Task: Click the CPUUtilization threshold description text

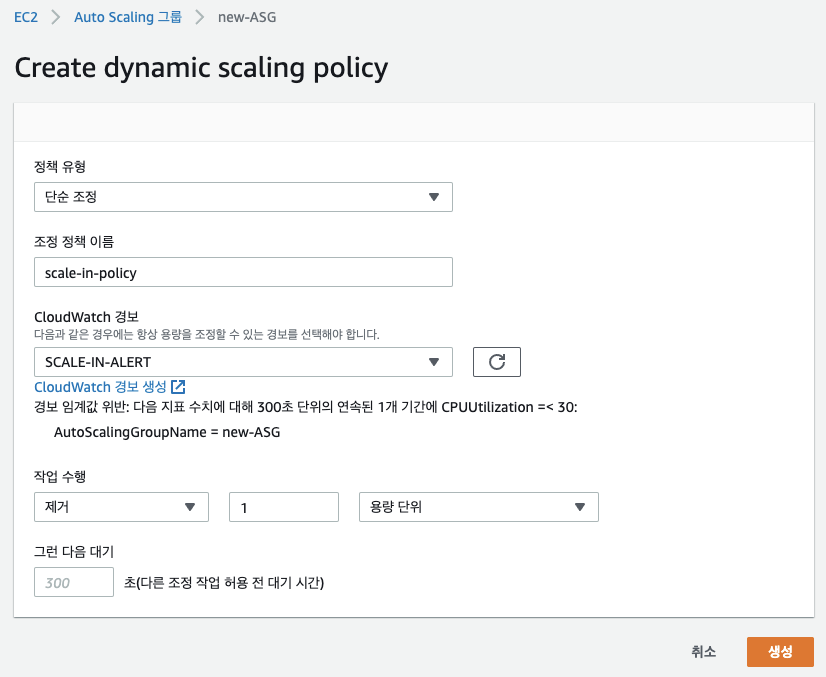Action: [x=306, y=407]
